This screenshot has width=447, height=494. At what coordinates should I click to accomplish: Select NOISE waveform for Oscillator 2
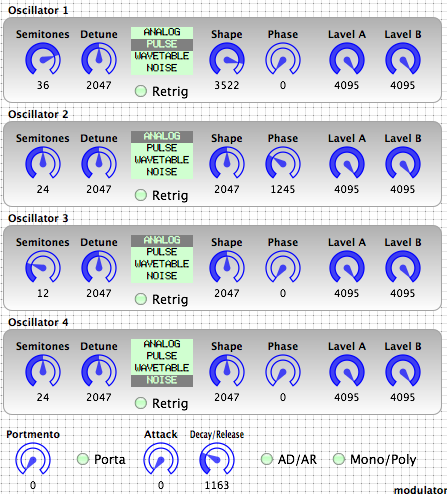(x=162, y=172)
